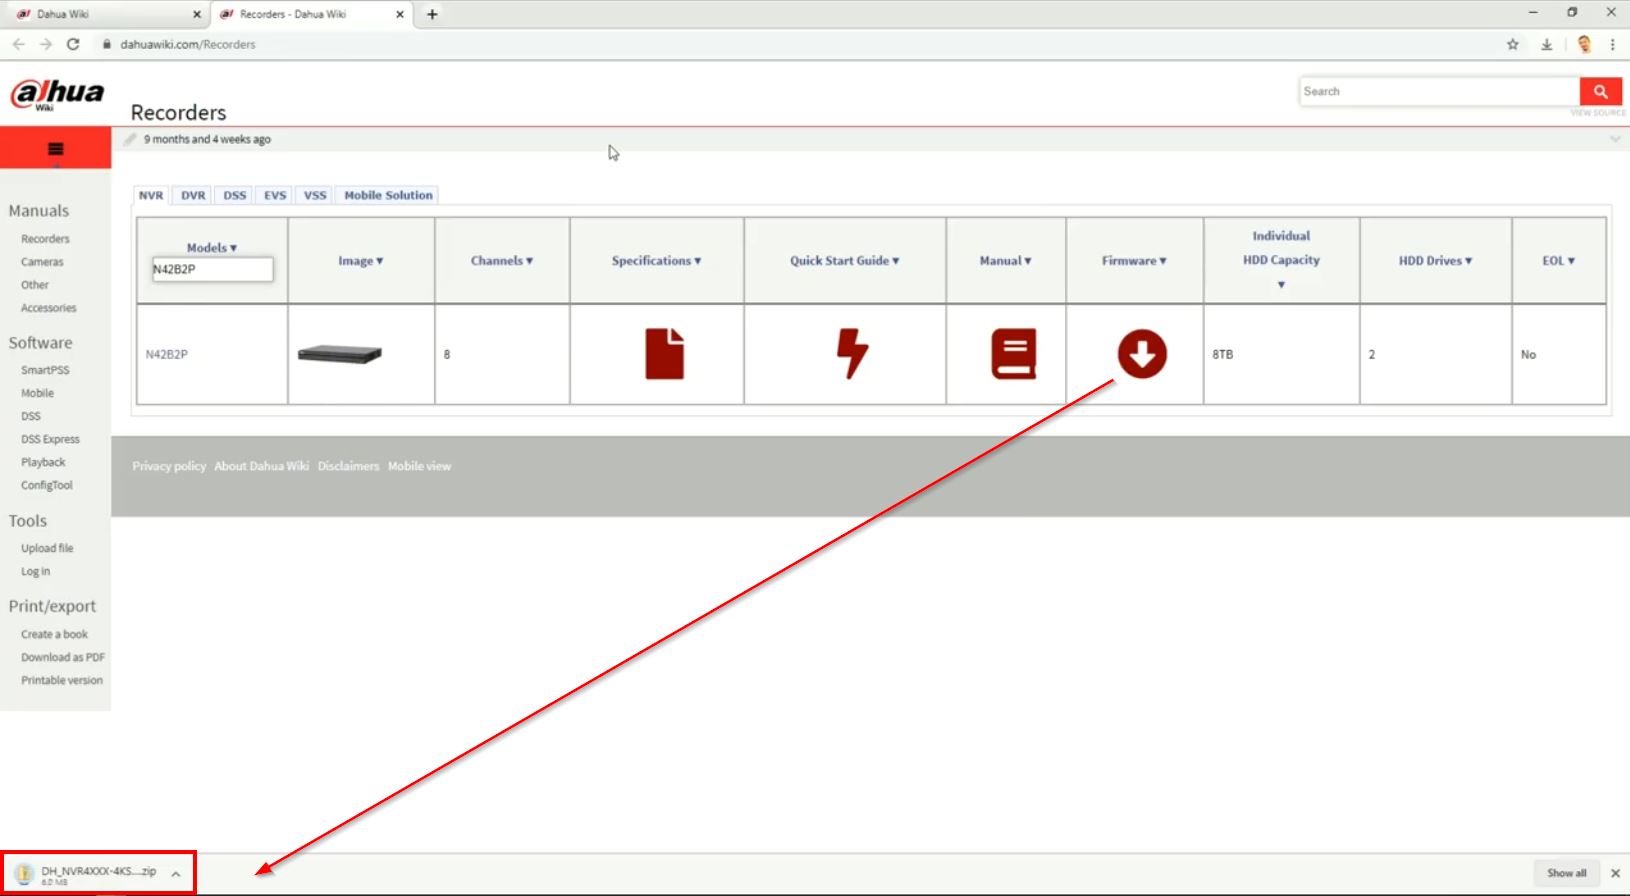Screen dimensions: 1630x896
Task: Switch to the DVR tab
Action: pyautogui.click(x=193, y=195)
